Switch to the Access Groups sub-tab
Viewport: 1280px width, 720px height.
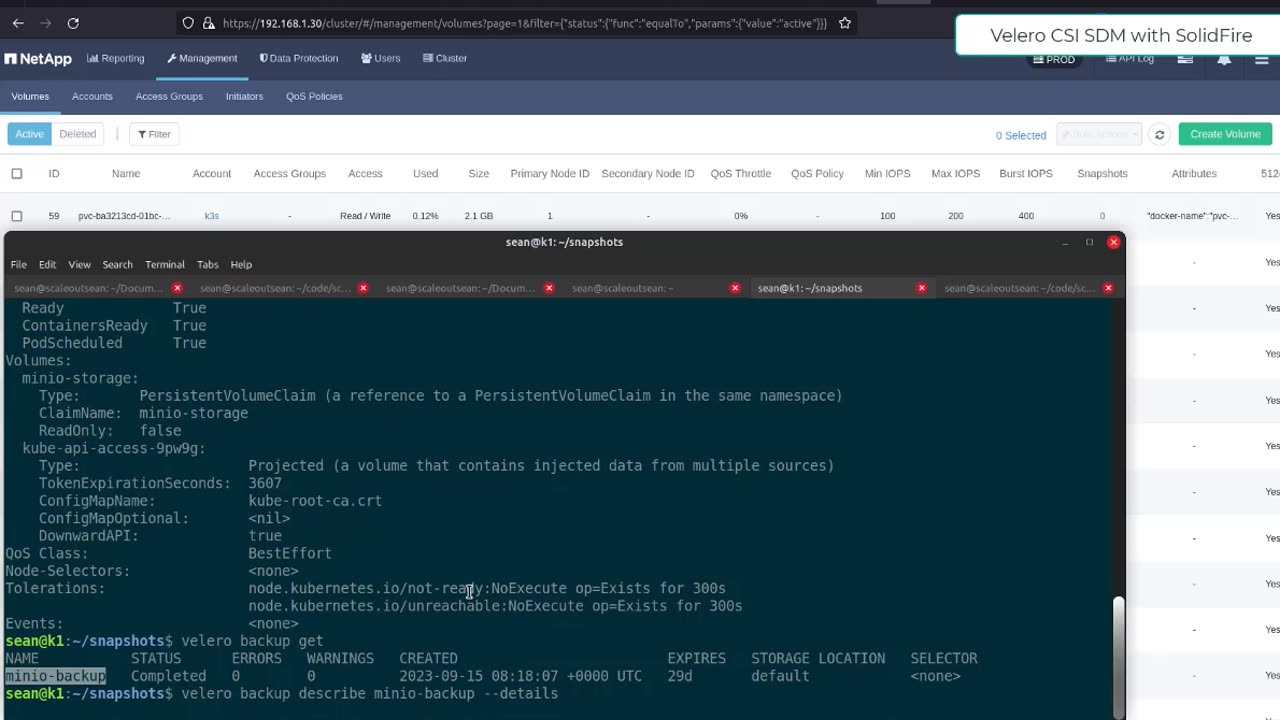(169, 96)
